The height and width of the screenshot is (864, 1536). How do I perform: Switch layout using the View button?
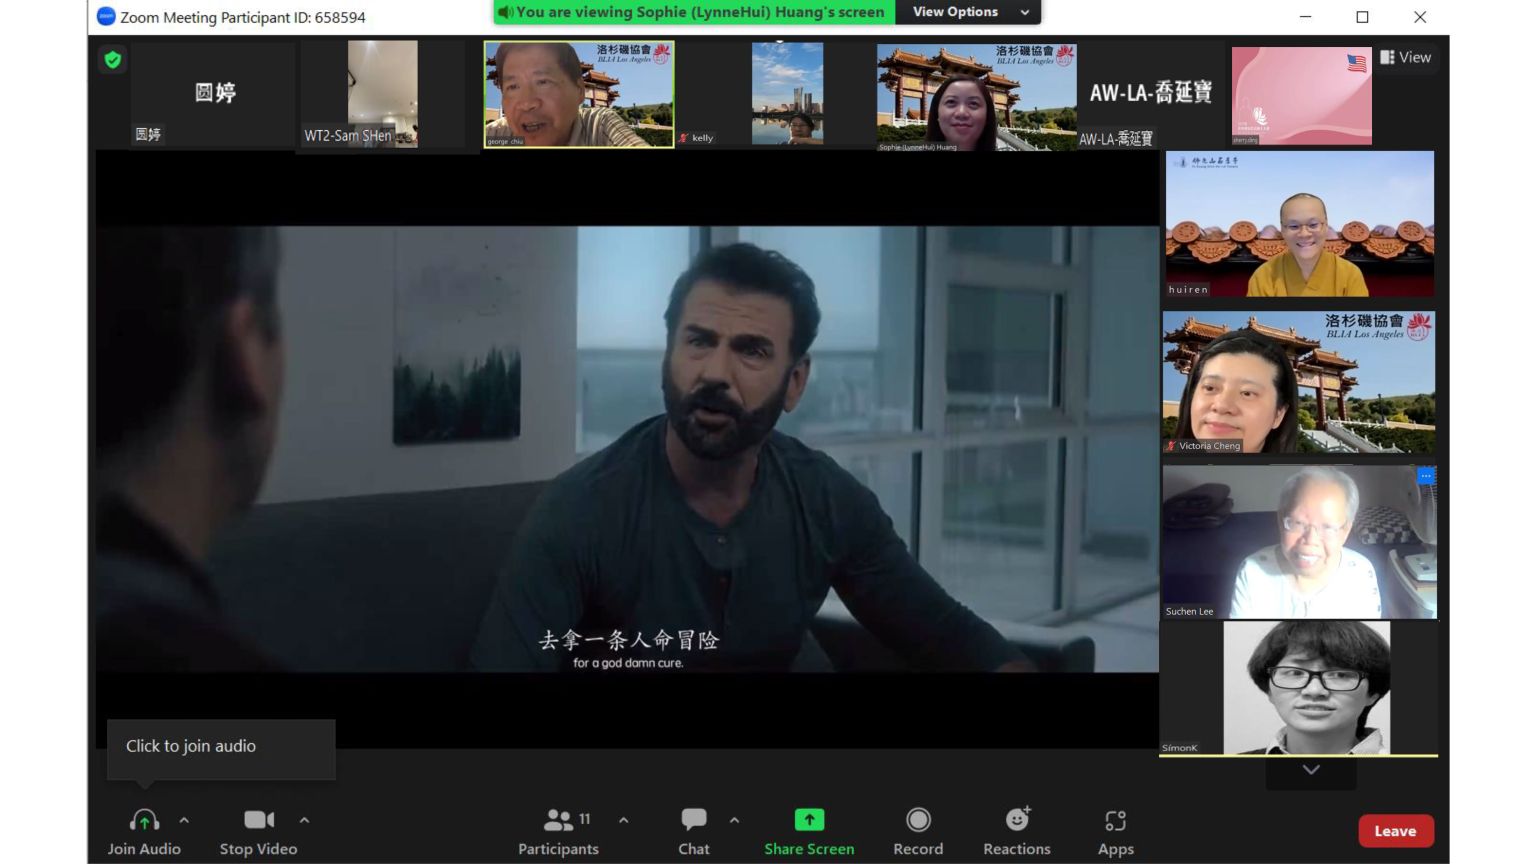(x=1405, y=57)
